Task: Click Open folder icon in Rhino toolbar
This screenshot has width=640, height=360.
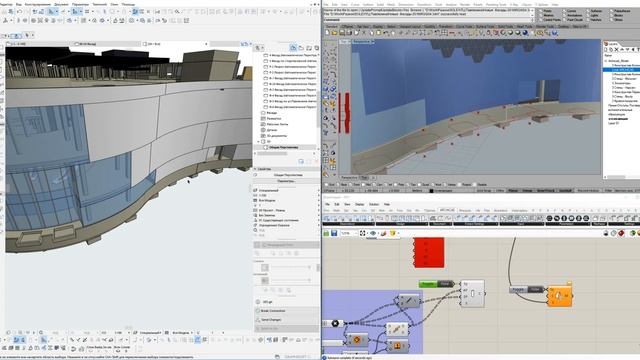Action: coord(334,33)
